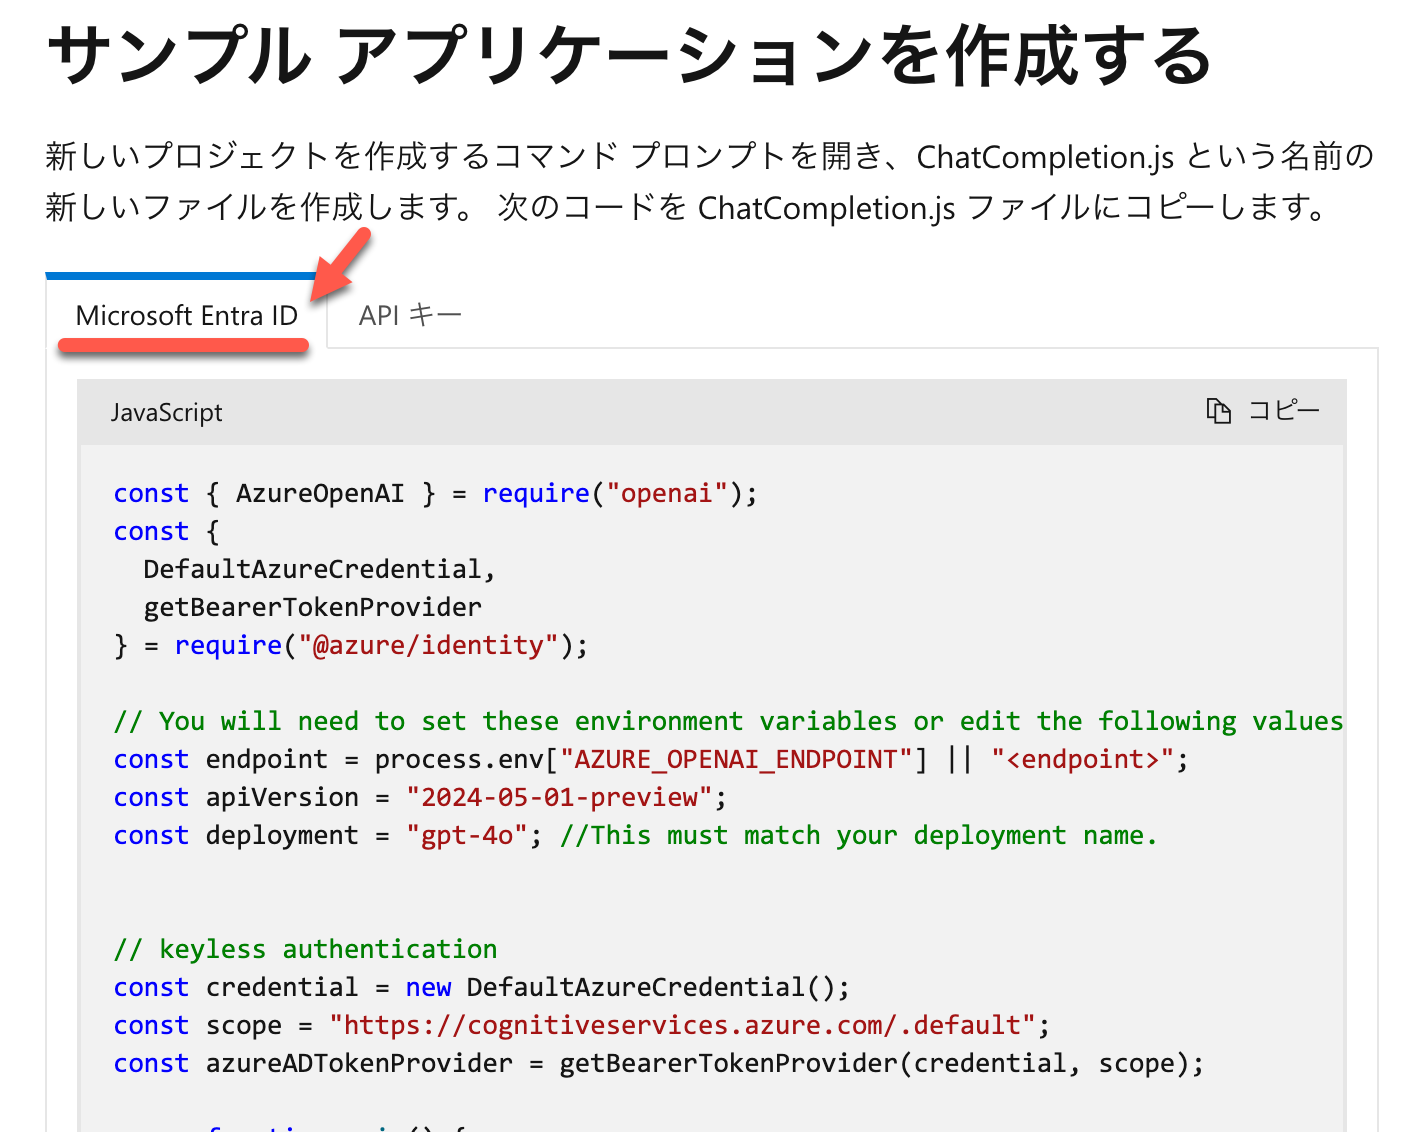Click the cognitiveservices.azure.com scope URL string
The height and width of the screenshot is (1132, 1412).
pyautogui.click(x=683, y=1025)
